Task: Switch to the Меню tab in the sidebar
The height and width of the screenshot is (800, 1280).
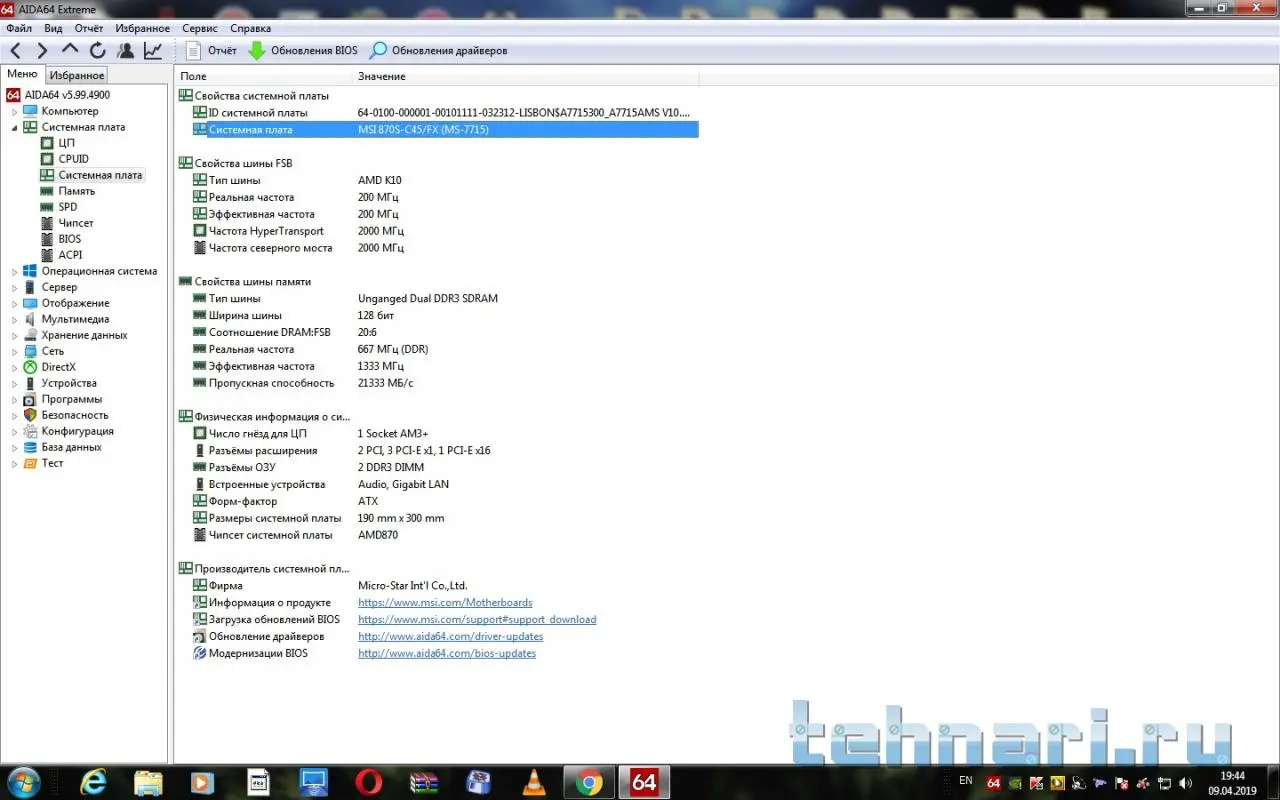Action: tap(22, 74)
